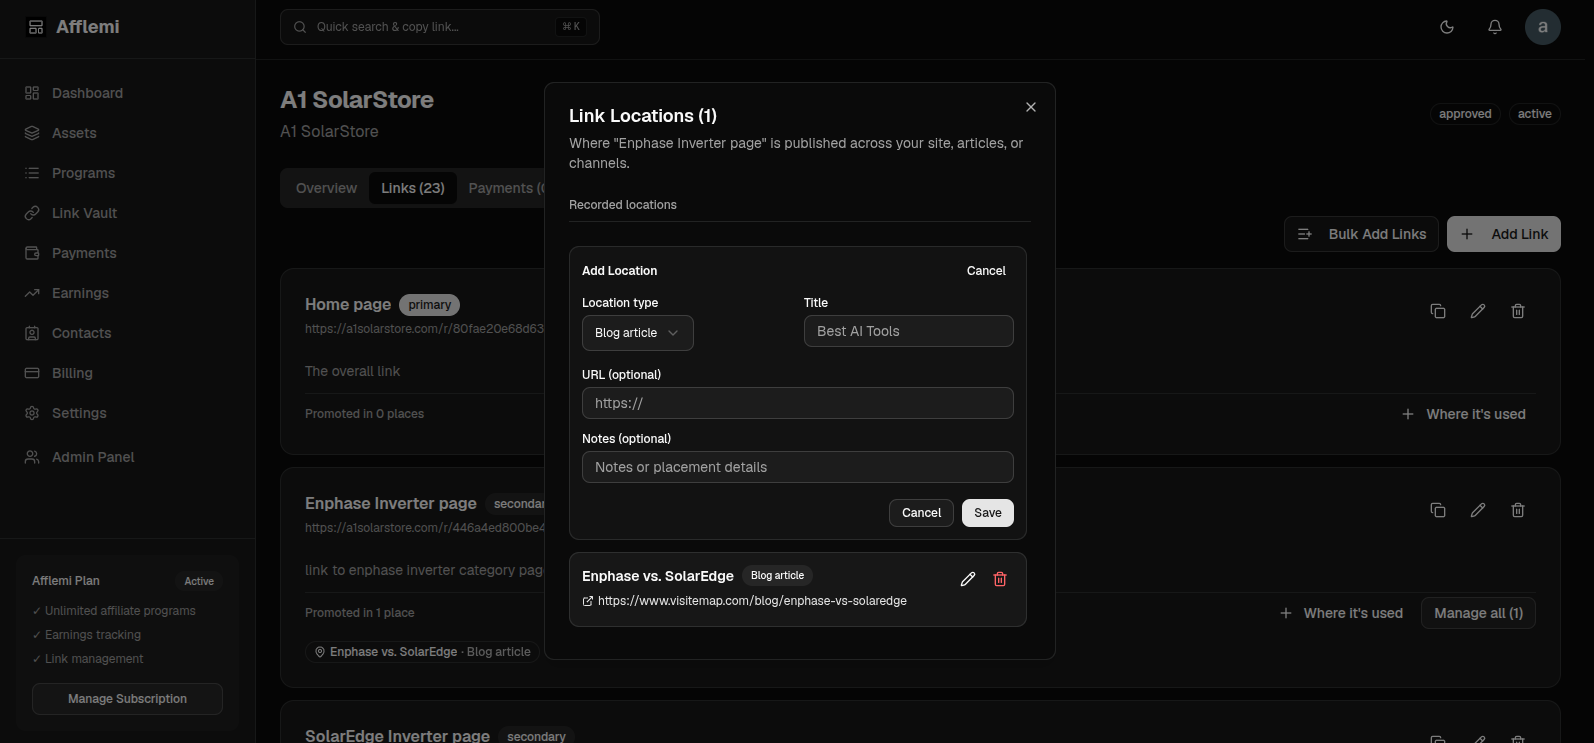
Task: Click Active badge on Afflemi Plan
Action: tap(199, 581)
